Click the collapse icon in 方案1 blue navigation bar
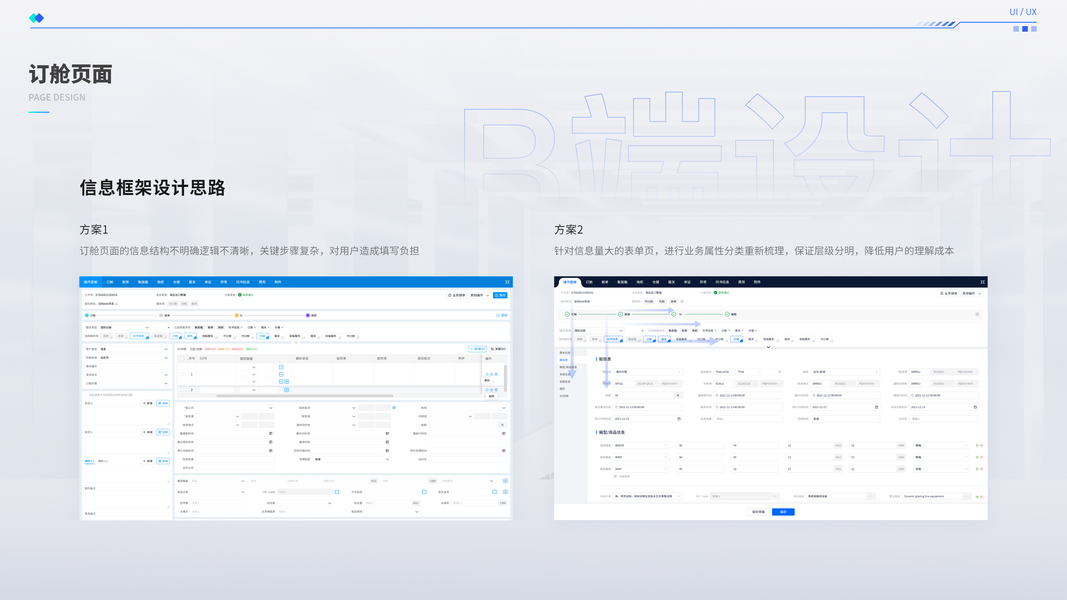Viewport: 1067px width, 600px height. (507, 282)
